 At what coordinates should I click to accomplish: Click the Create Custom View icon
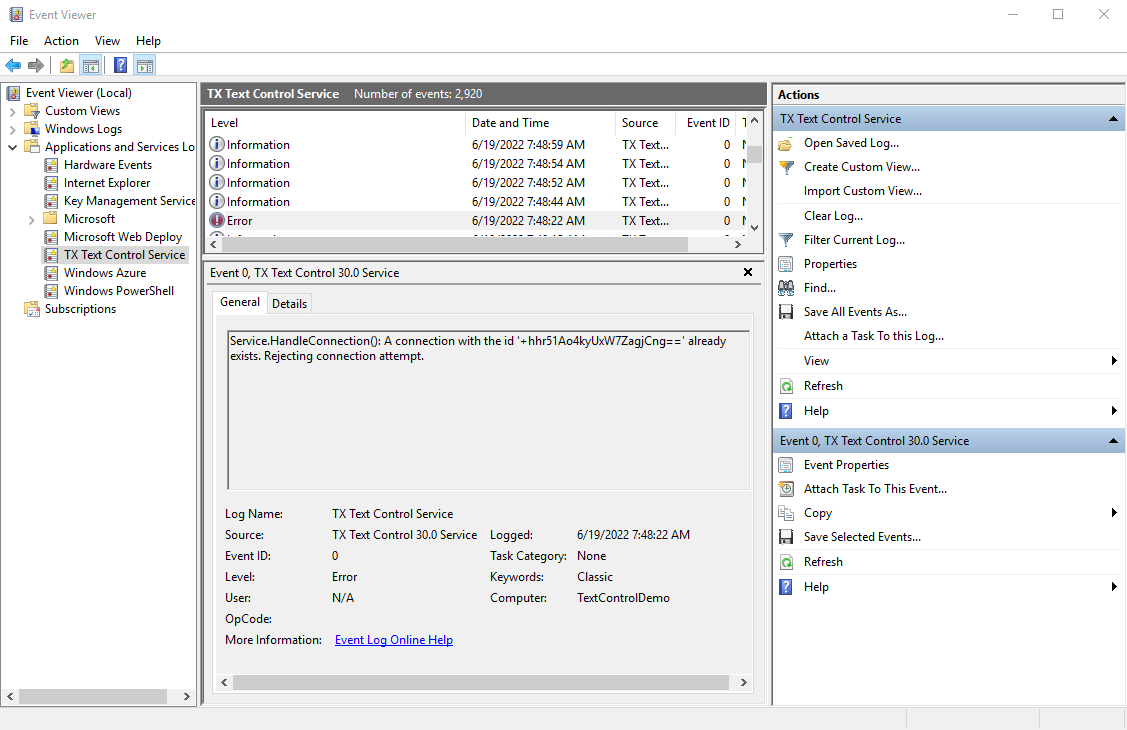click(x=786, y=166)
